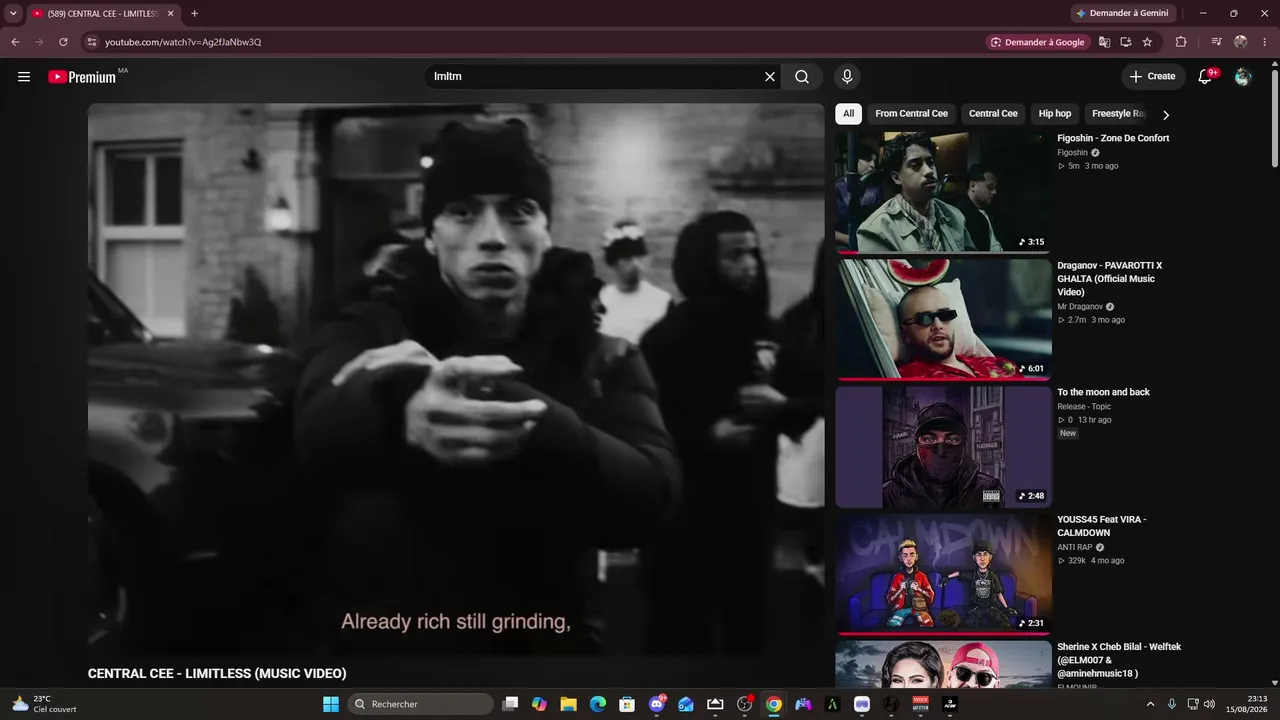Launch File Explorer from the taskbar
The image size is (1280, 720).
pyautogui.click(x=568, y=704)
